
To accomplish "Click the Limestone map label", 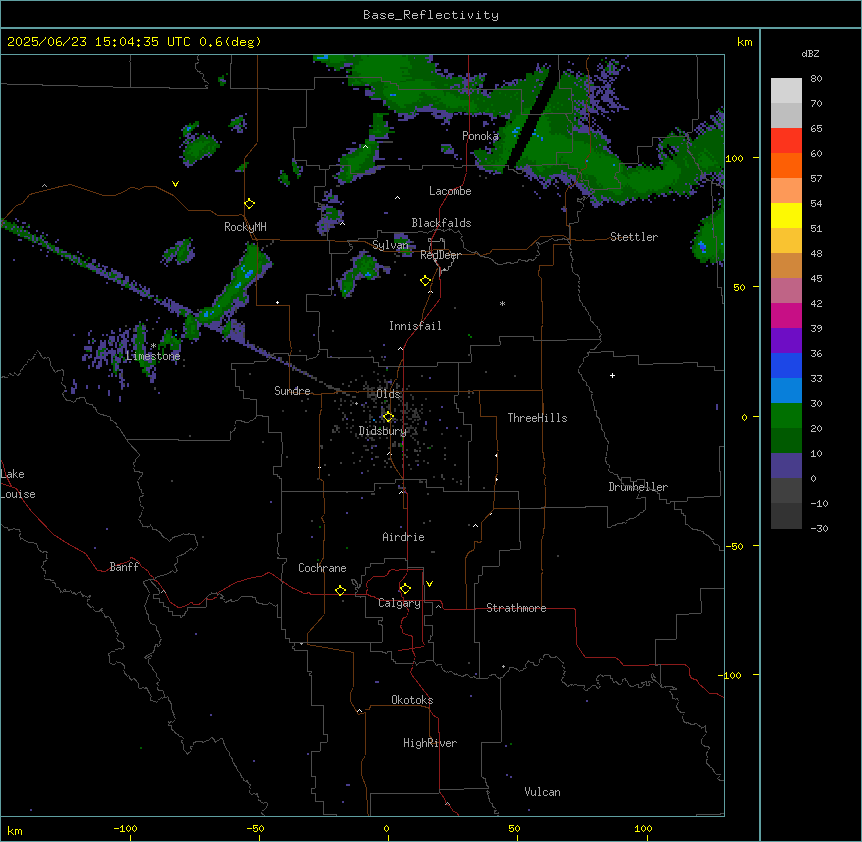I will click(x=153, y=356).
